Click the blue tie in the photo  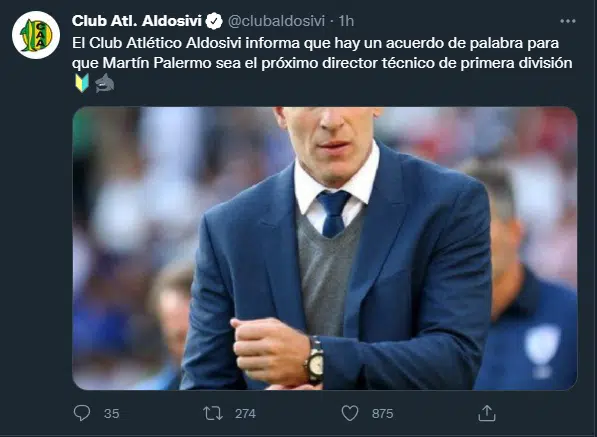coord(334,214)
